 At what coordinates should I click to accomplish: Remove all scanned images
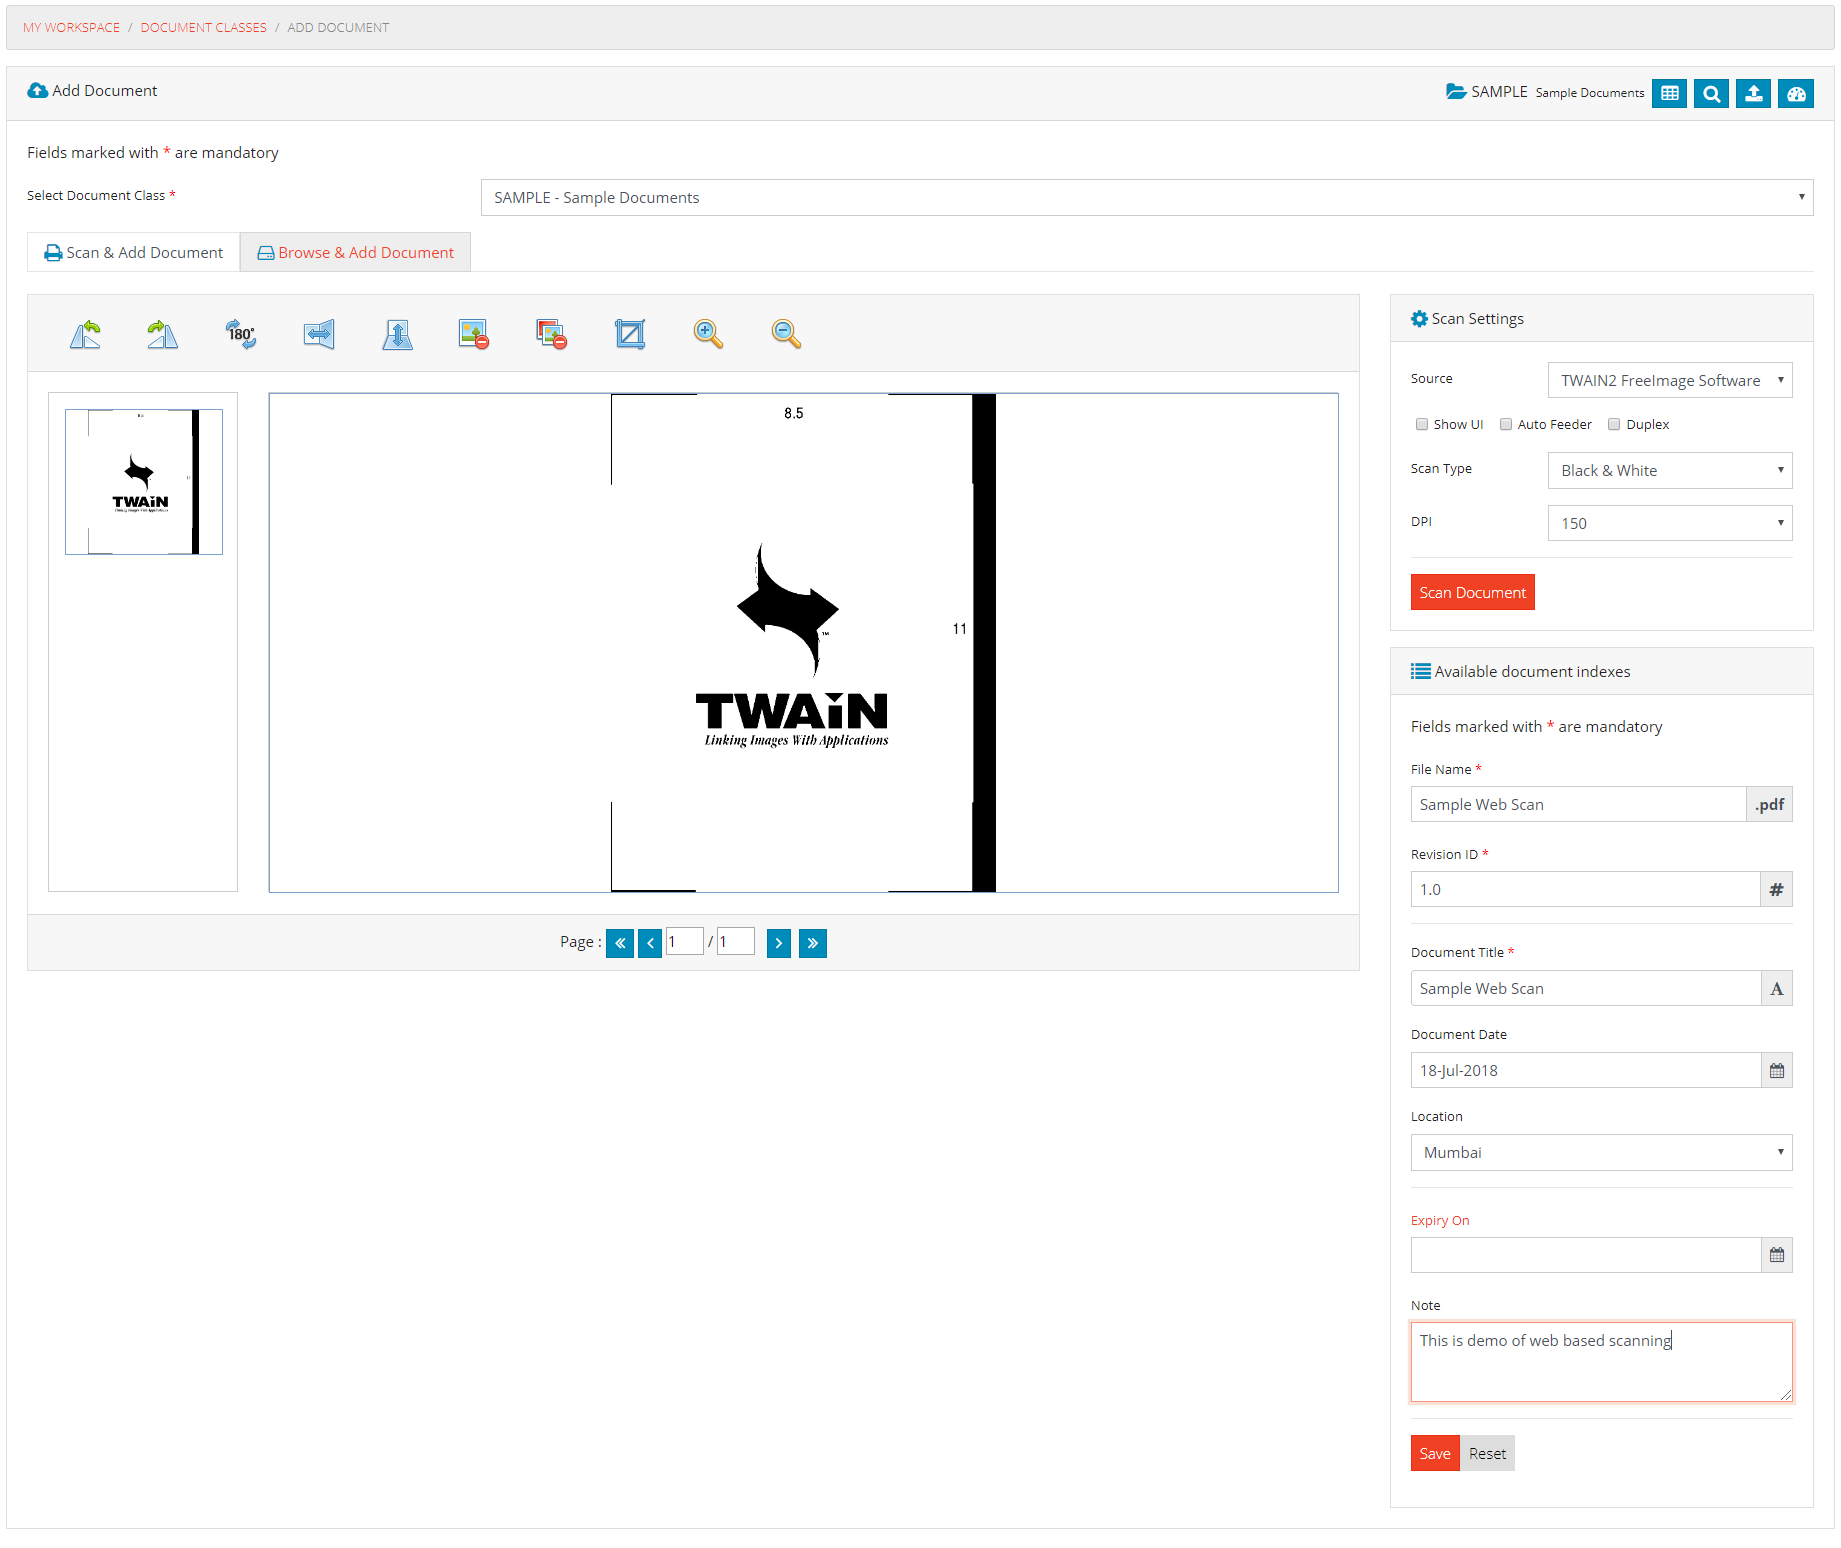point(552,334)
